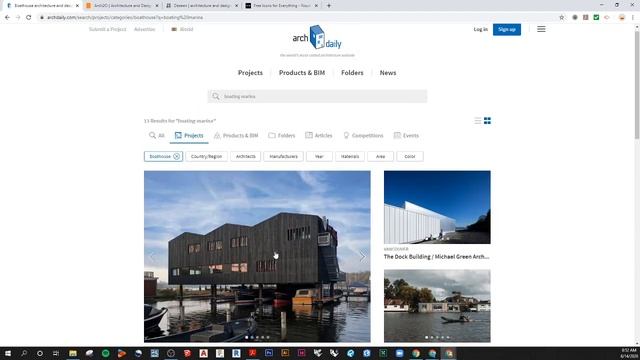
Task: Launch Revit from the taskbar
Action: pos(236,353)
